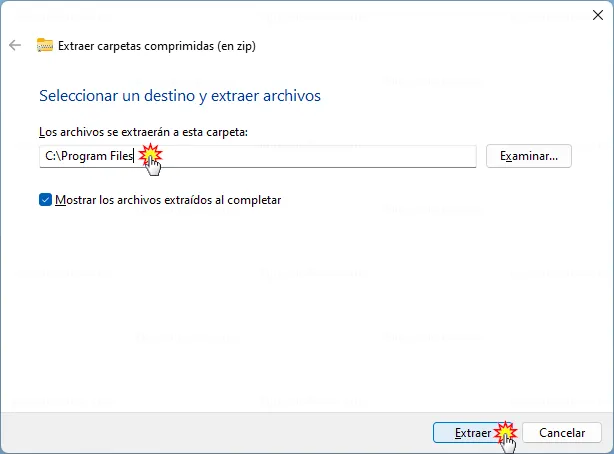
Task: Place the cursor in the 'C:\Program Files' text
Action: (89, 156)
